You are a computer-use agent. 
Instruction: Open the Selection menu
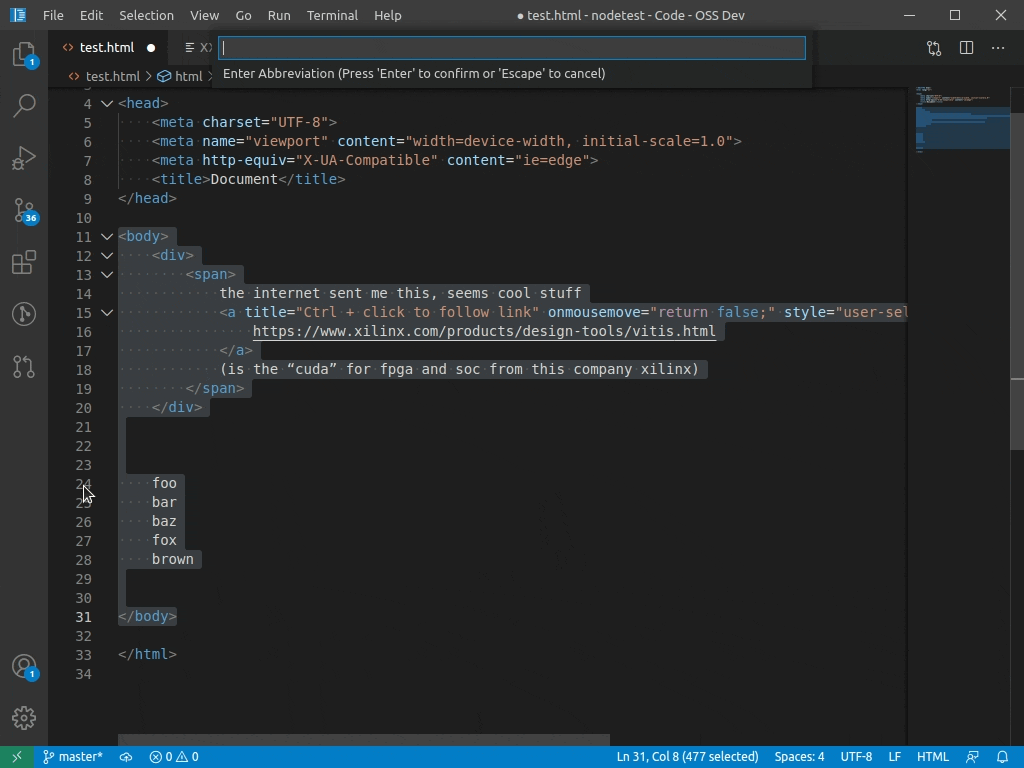tap(146, 15)
